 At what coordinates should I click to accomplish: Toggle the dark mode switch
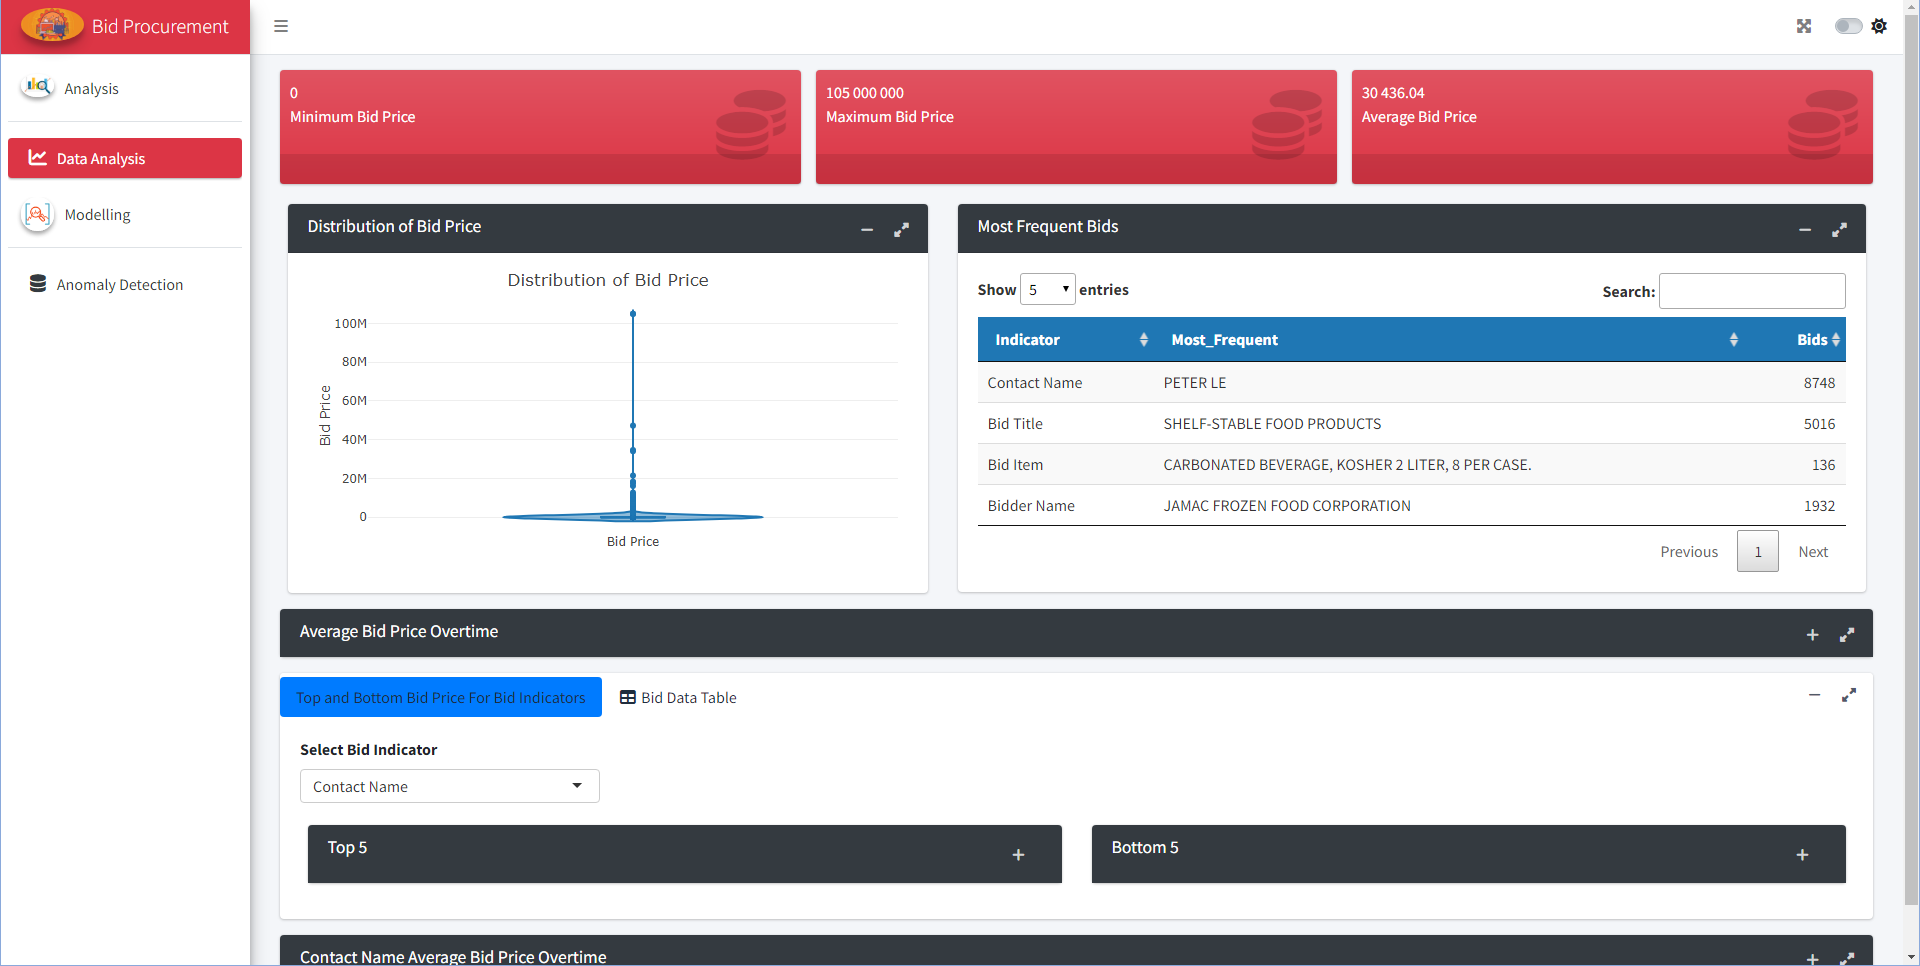click(1847, 26)
